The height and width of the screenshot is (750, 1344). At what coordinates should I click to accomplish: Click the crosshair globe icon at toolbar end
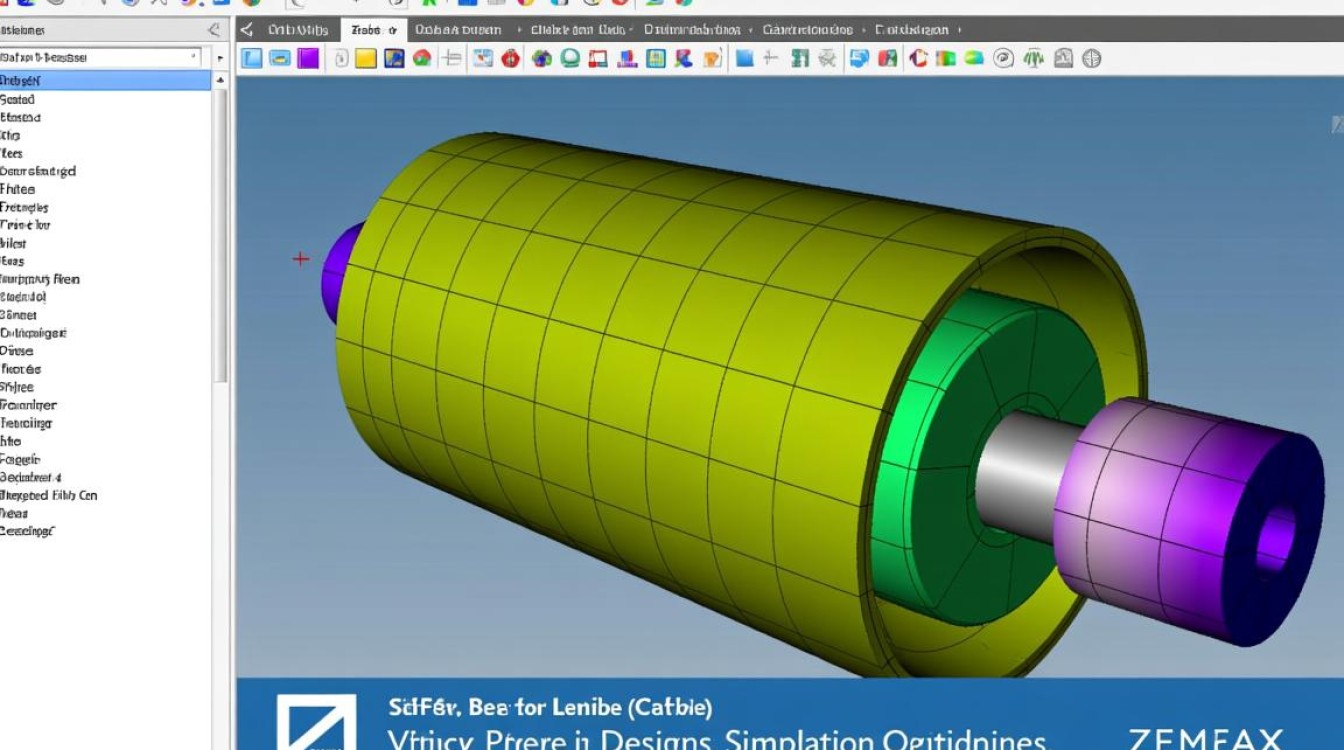pyautogui.click(x=1092, y=59)
